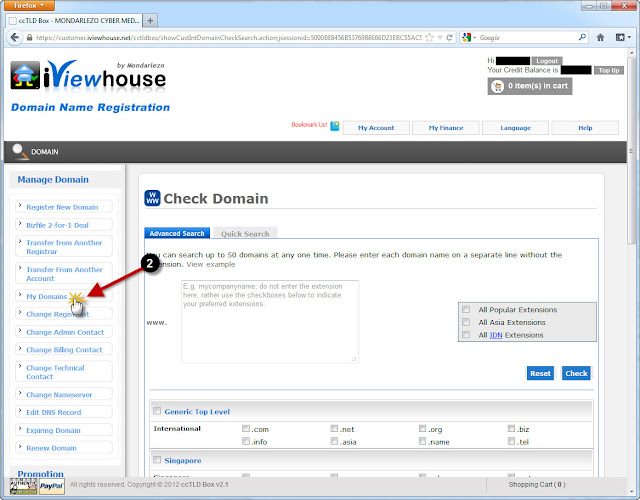The image size is (640, 500).
Task: Tick the .biz extension checkbox
Action: (511, 428)
